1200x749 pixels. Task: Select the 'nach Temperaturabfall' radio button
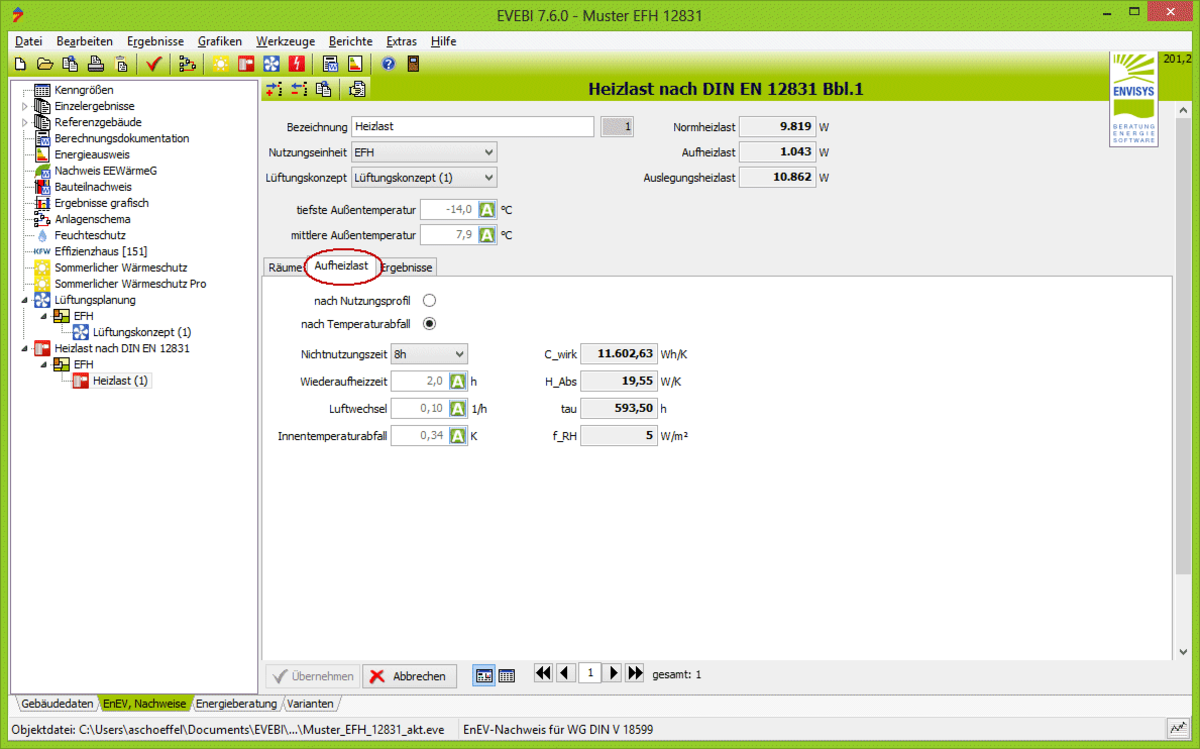point(430,324)
